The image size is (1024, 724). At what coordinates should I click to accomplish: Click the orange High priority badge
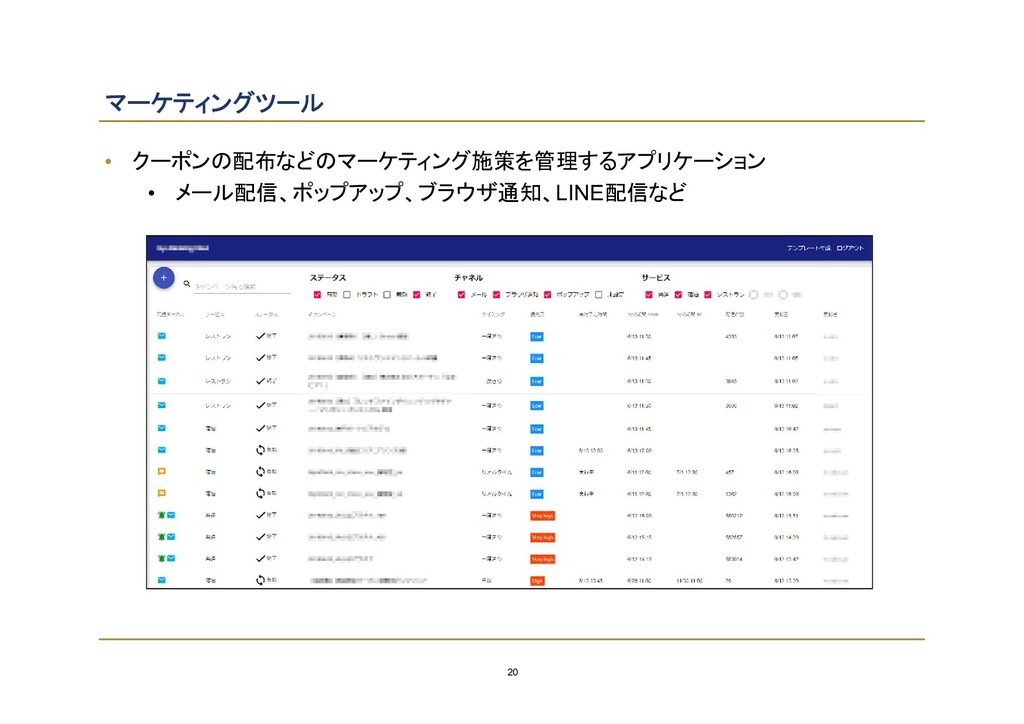pyautogui.click(x=537, y=581)
